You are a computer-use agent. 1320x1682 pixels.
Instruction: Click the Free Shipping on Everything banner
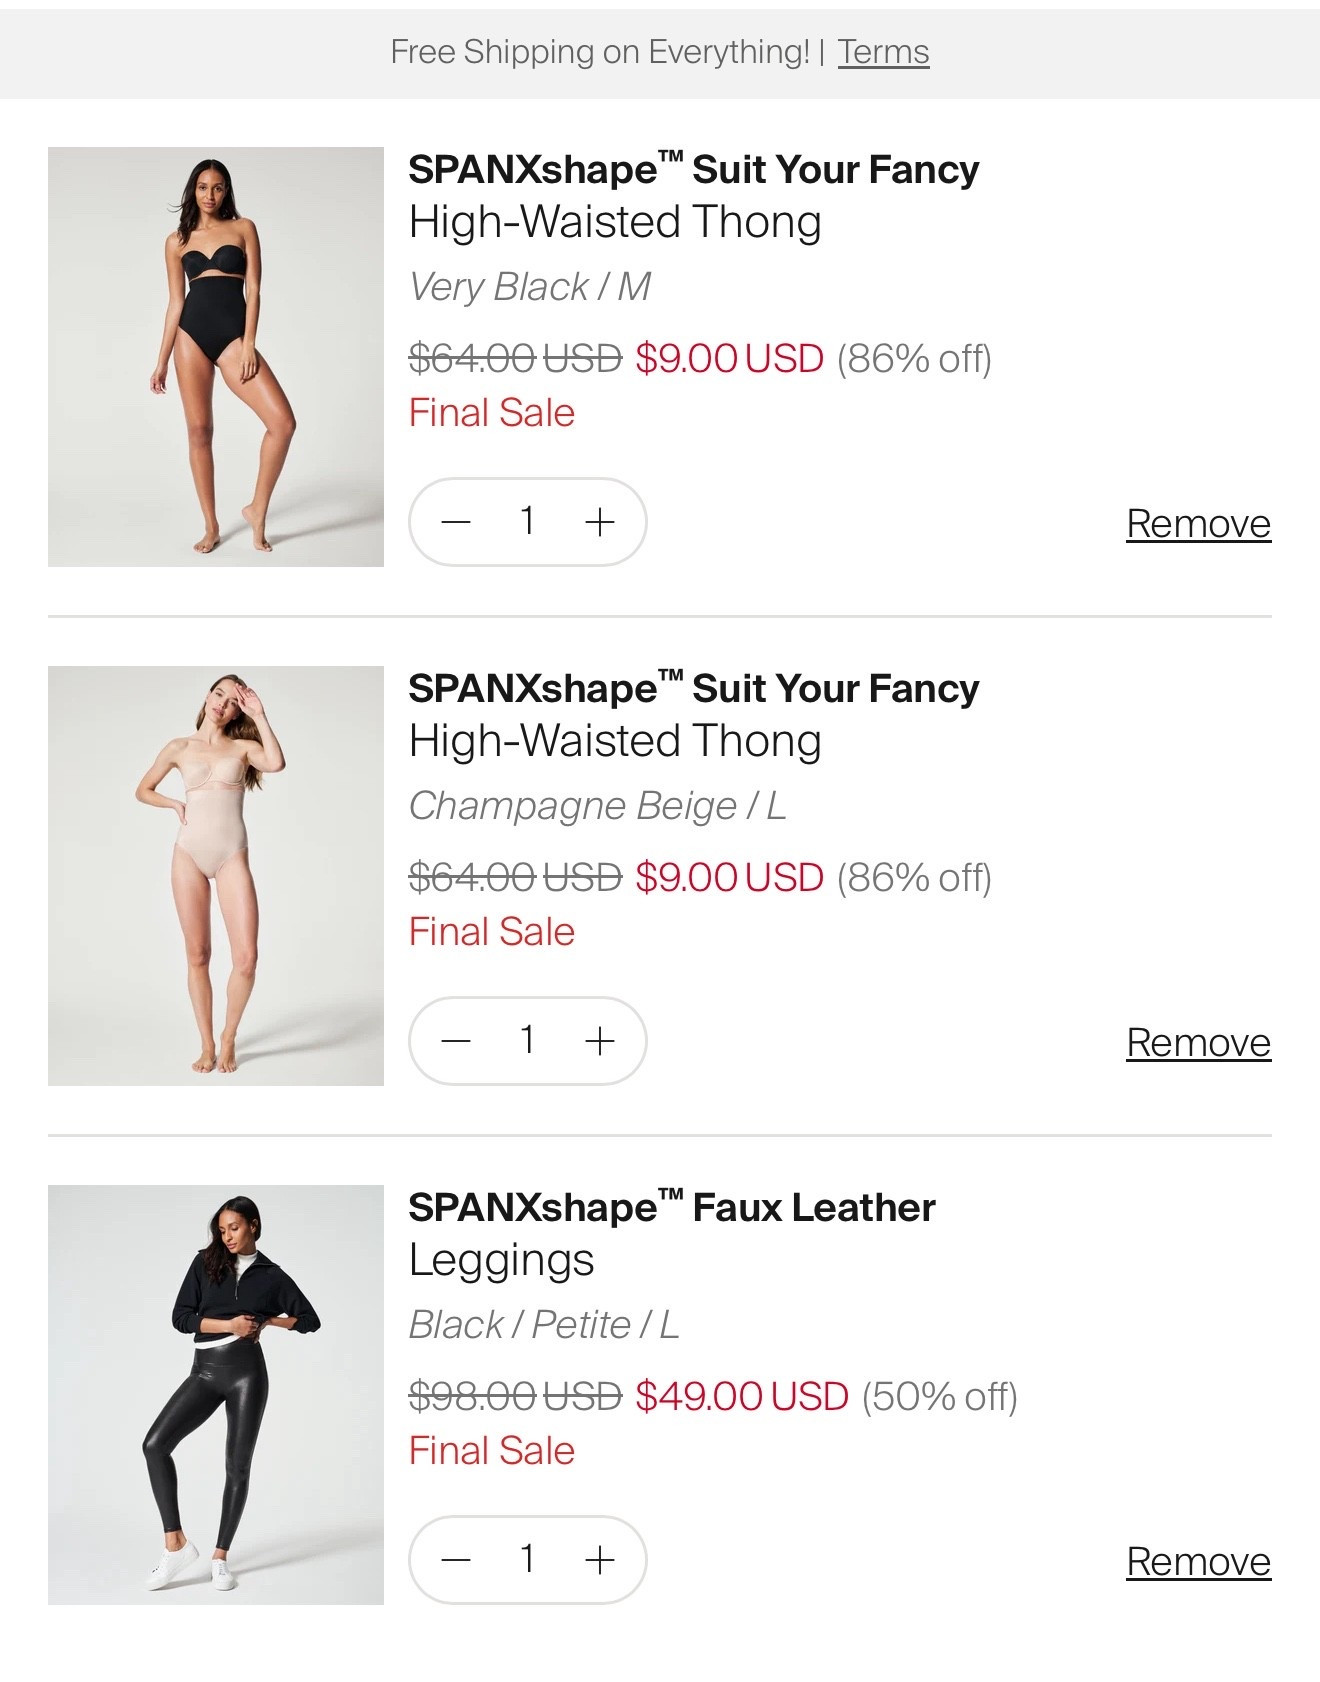tap(600, 52)
